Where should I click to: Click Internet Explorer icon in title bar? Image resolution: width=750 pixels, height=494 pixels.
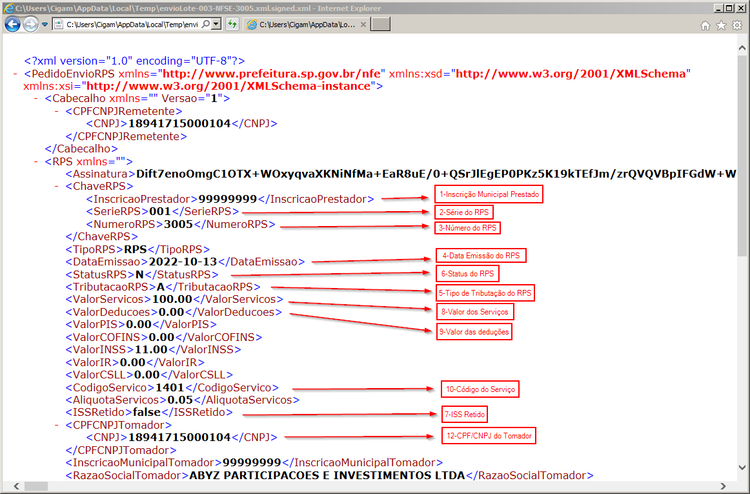(9, 8)
